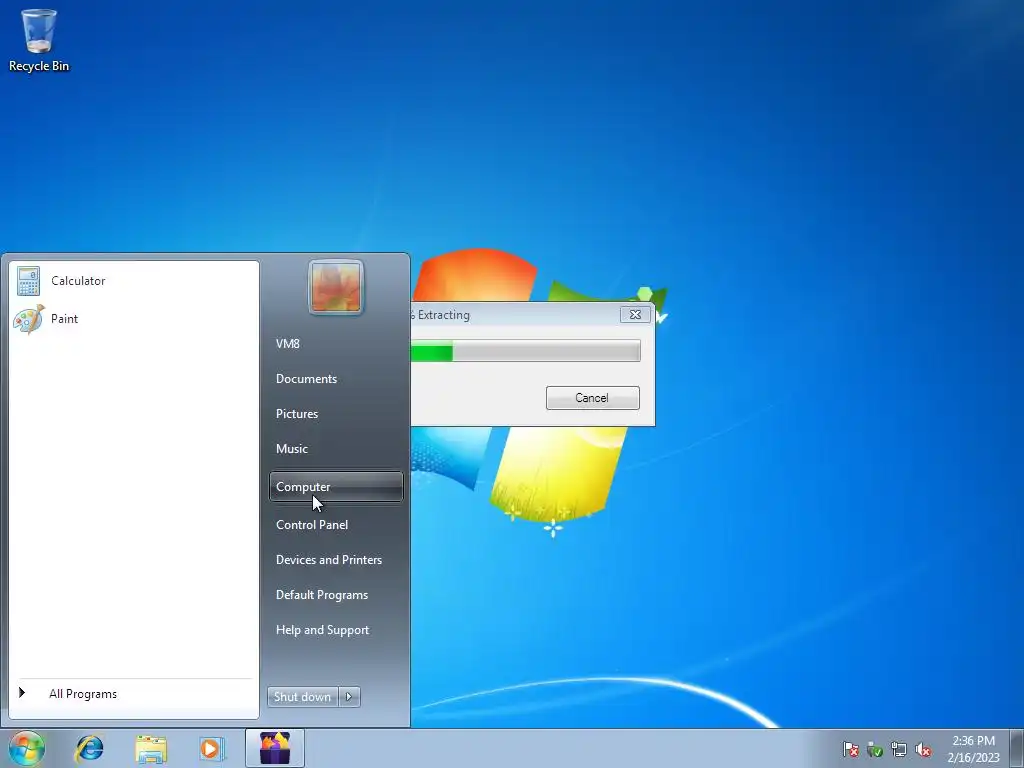Expand All Programs list
The width and height of the screenshot is (1024, 768).
tap(134, 694)
